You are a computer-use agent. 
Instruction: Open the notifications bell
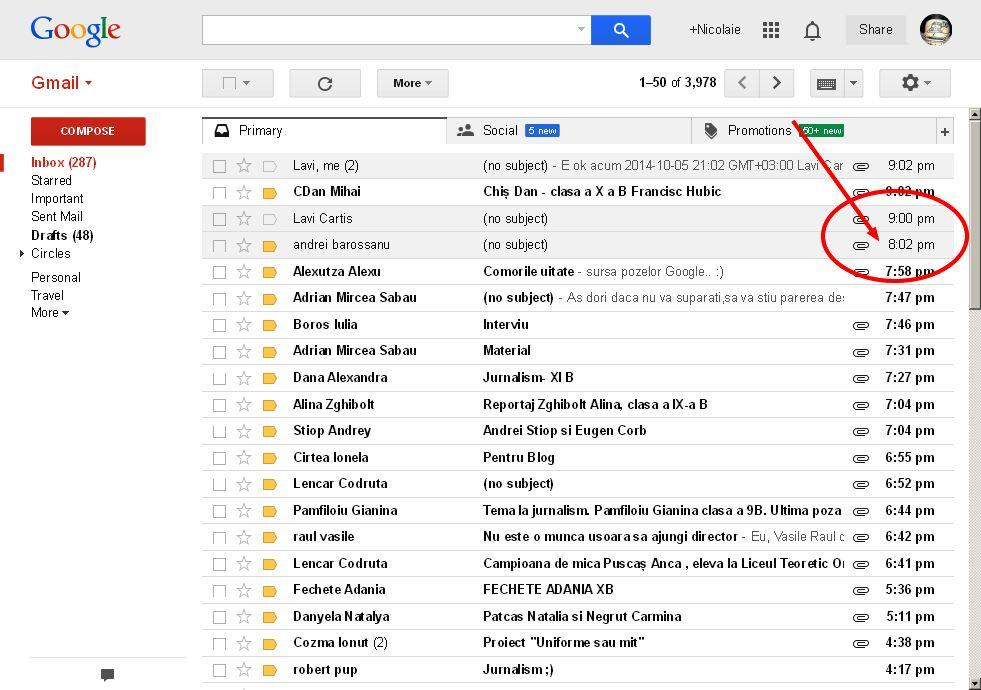pos(812,31)
